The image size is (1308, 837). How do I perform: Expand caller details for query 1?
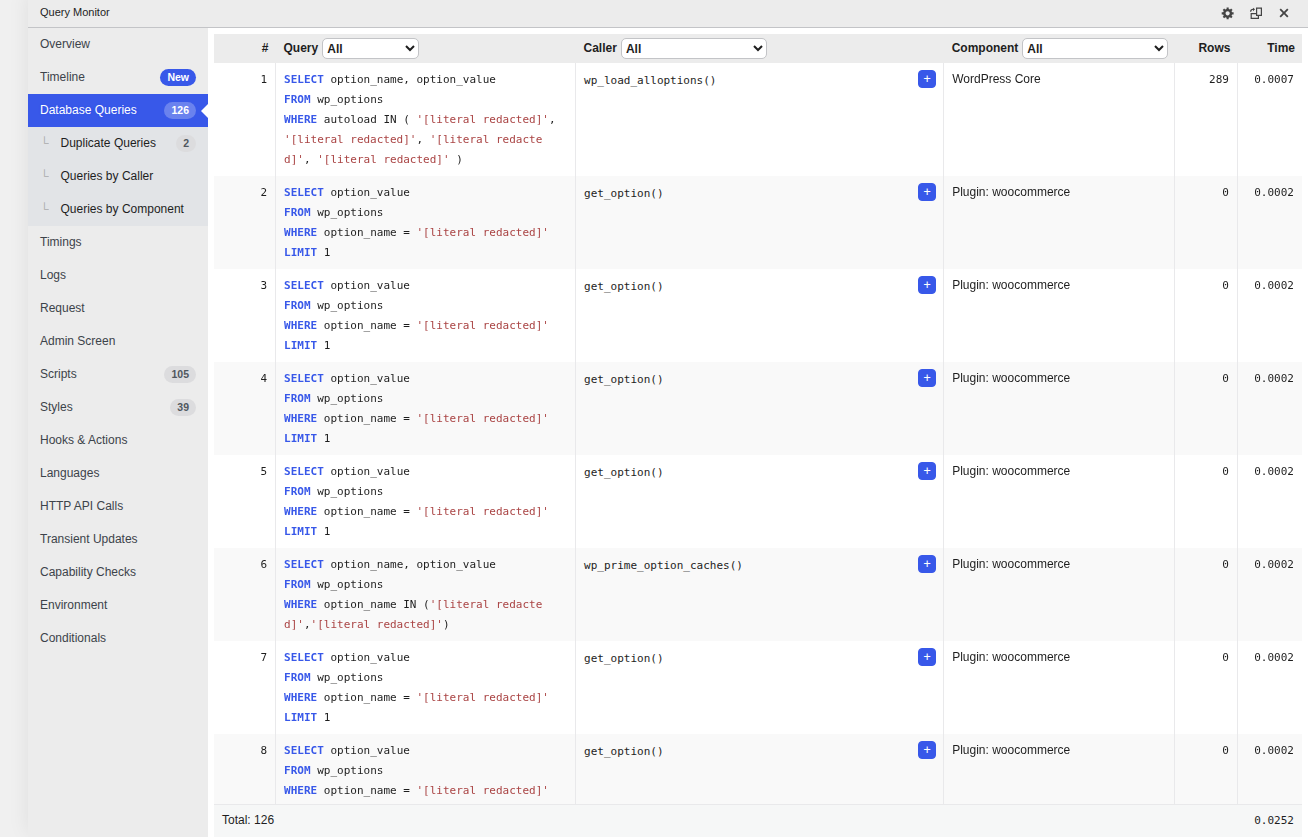tap(927, 79)
